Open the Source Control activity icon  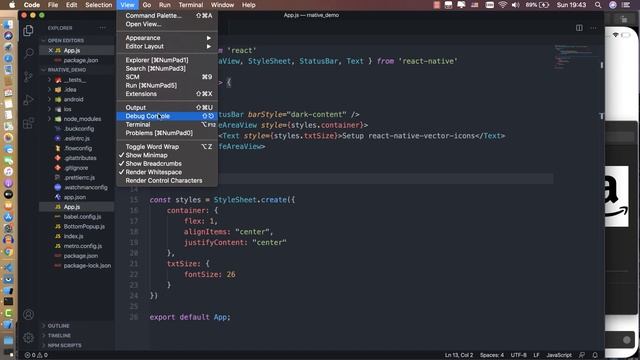pos(28,76)
